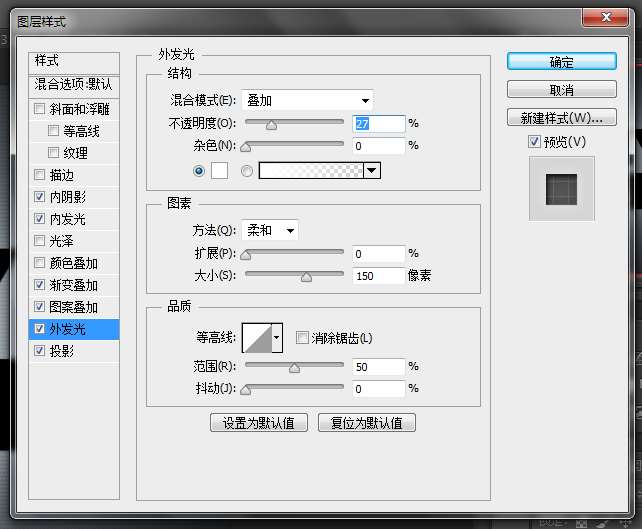Click the 不透明度 value field showing 27
642x529 pixels.
click(x=379, y=124)
